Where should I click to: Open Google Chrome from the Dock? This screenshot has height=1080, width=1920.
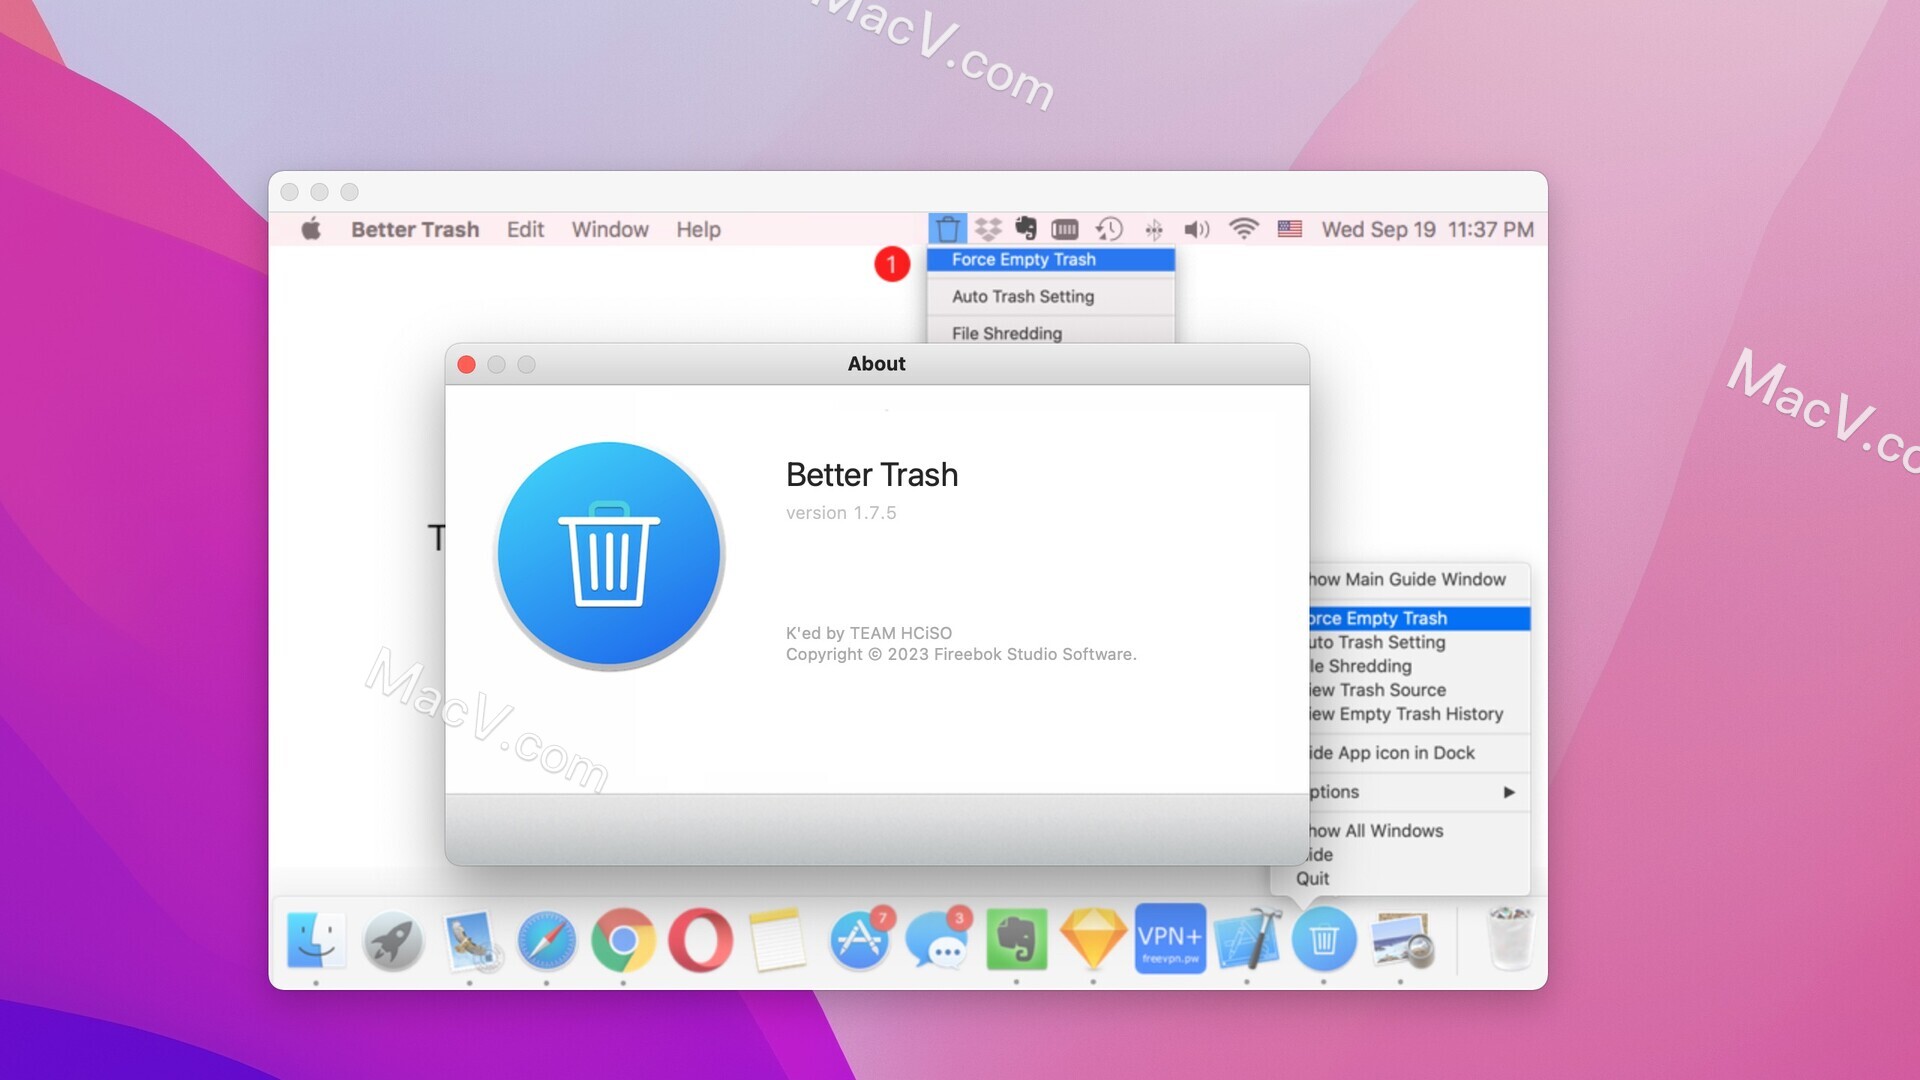click(623, 941)
